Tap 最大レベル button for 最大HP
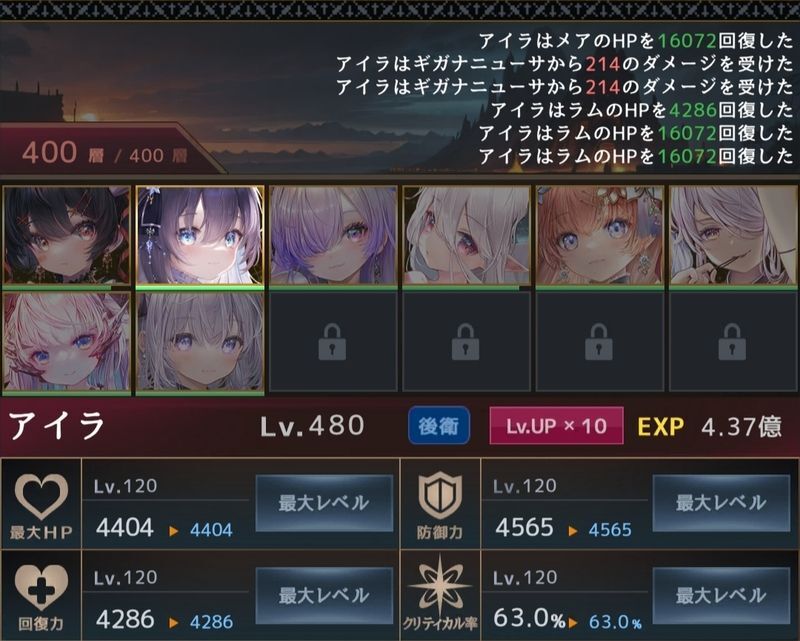Image resolution: width=800 pixels, height=641 pixels. 324,503
